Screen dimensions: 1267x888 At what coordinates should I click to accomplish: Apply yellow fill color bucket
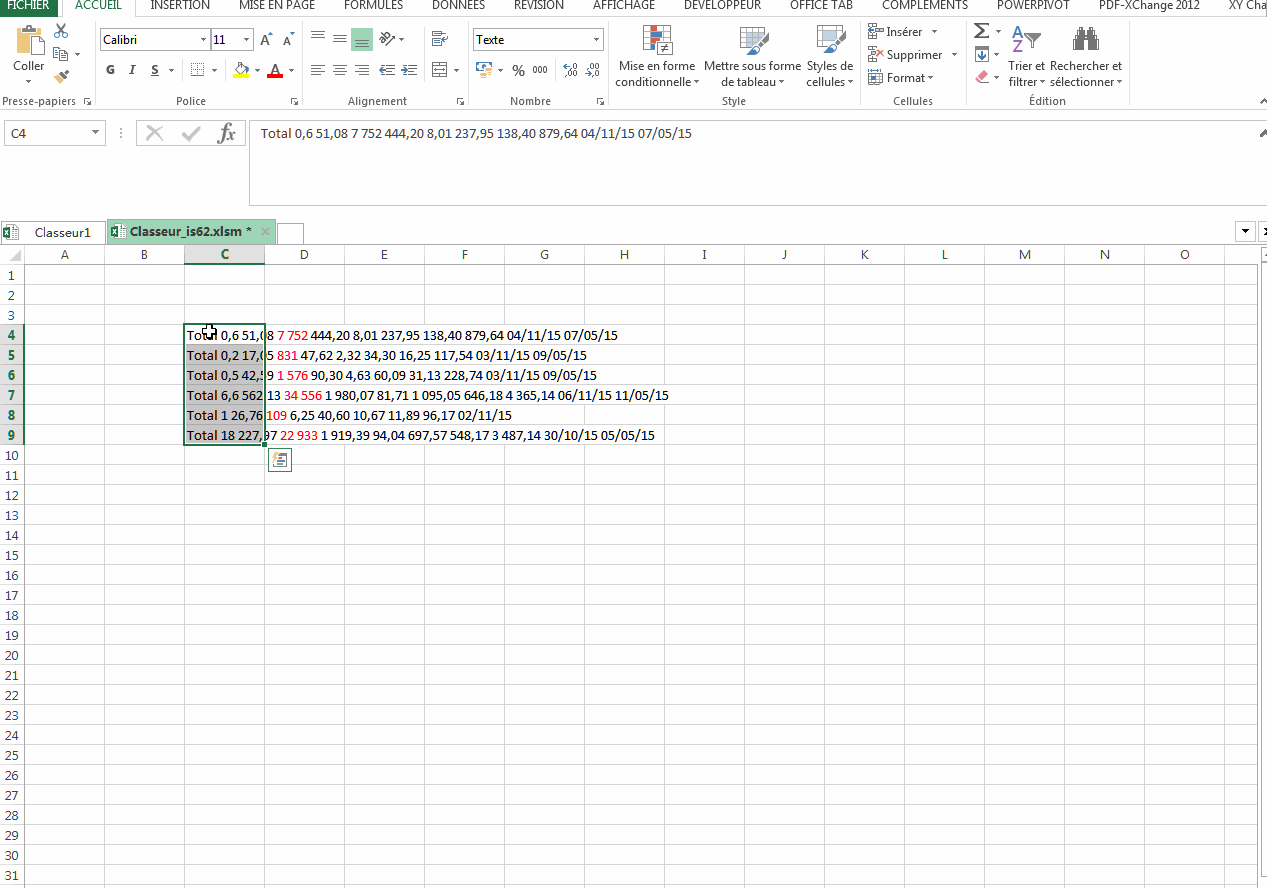click(241, 70)
